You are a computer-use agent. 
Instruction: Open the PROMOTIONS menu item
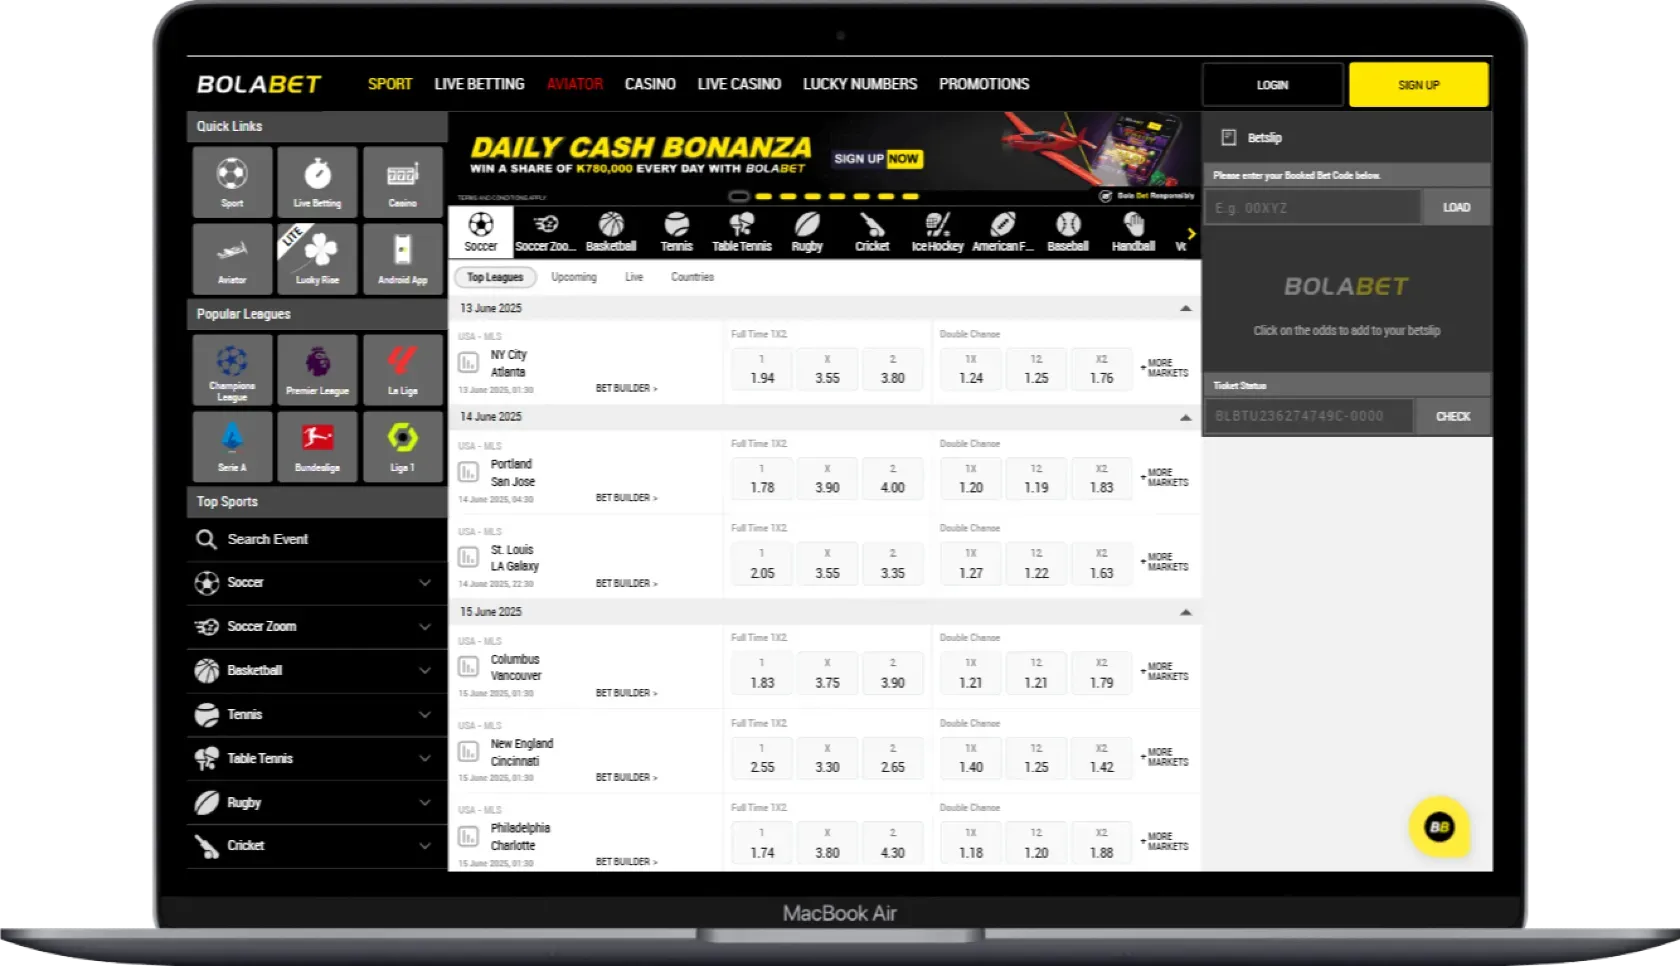[984, 84]
